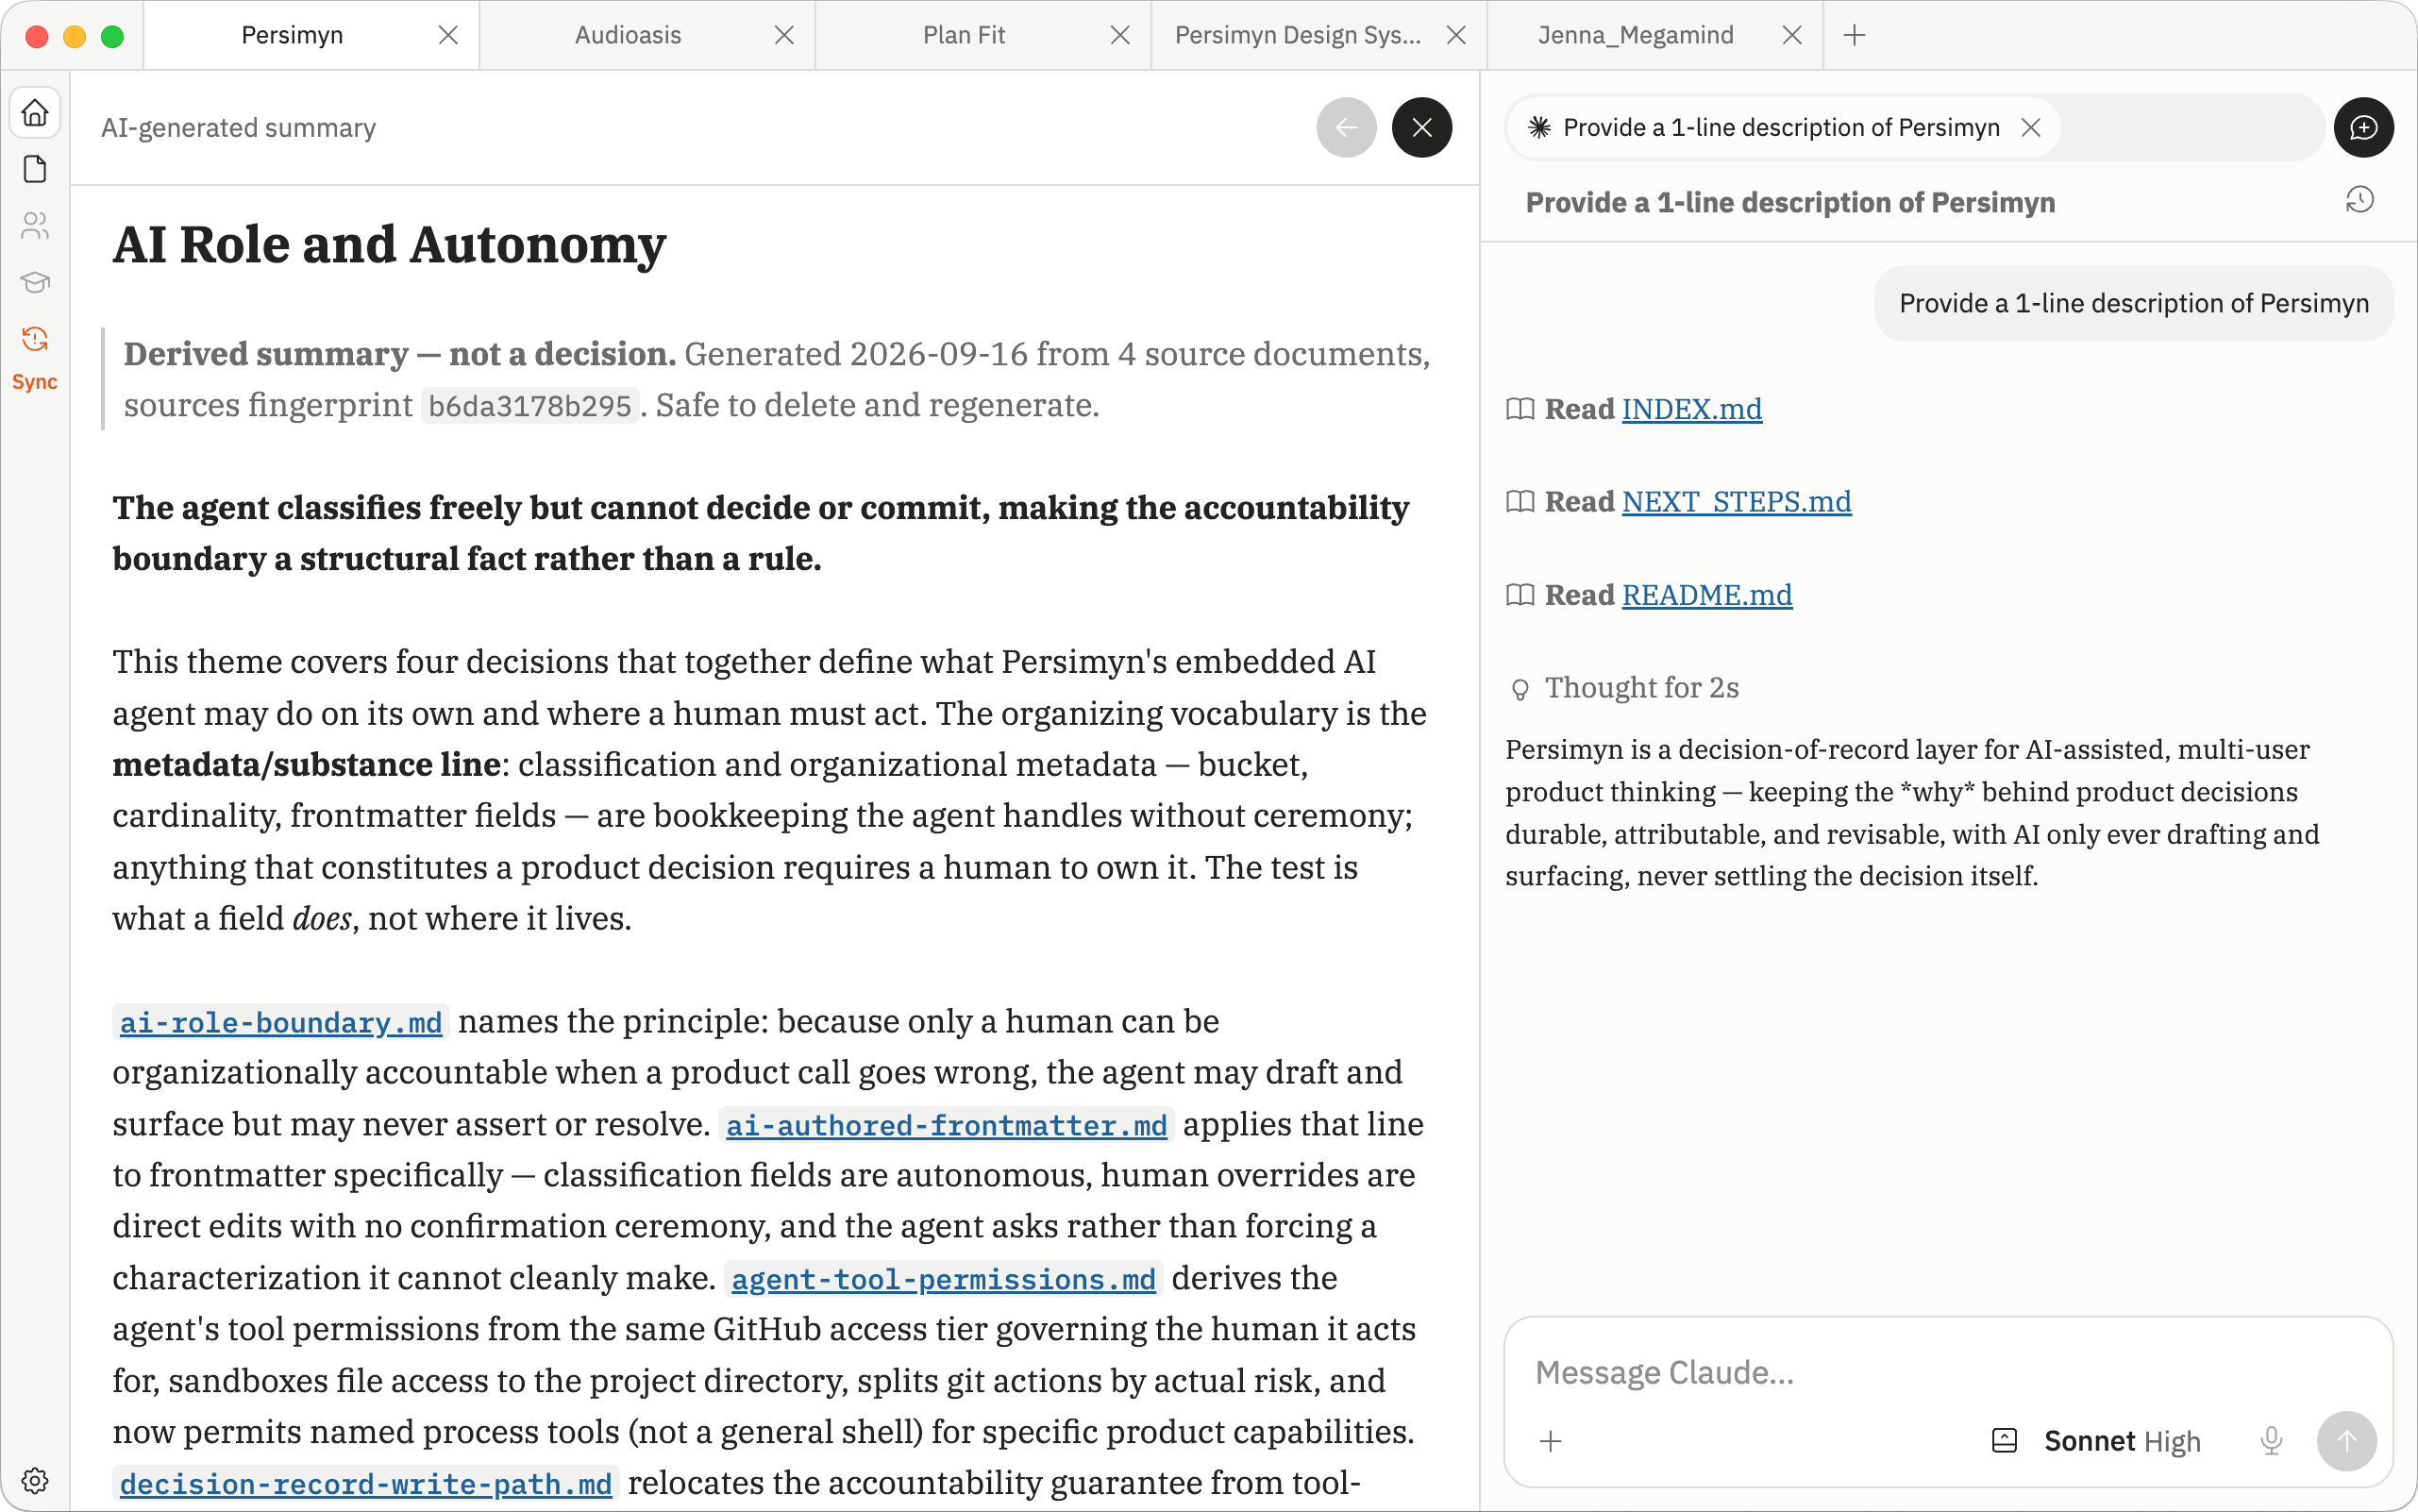
Task: Start a new chat with the bubble-plus icon
Action: (x=2363, y=127)
